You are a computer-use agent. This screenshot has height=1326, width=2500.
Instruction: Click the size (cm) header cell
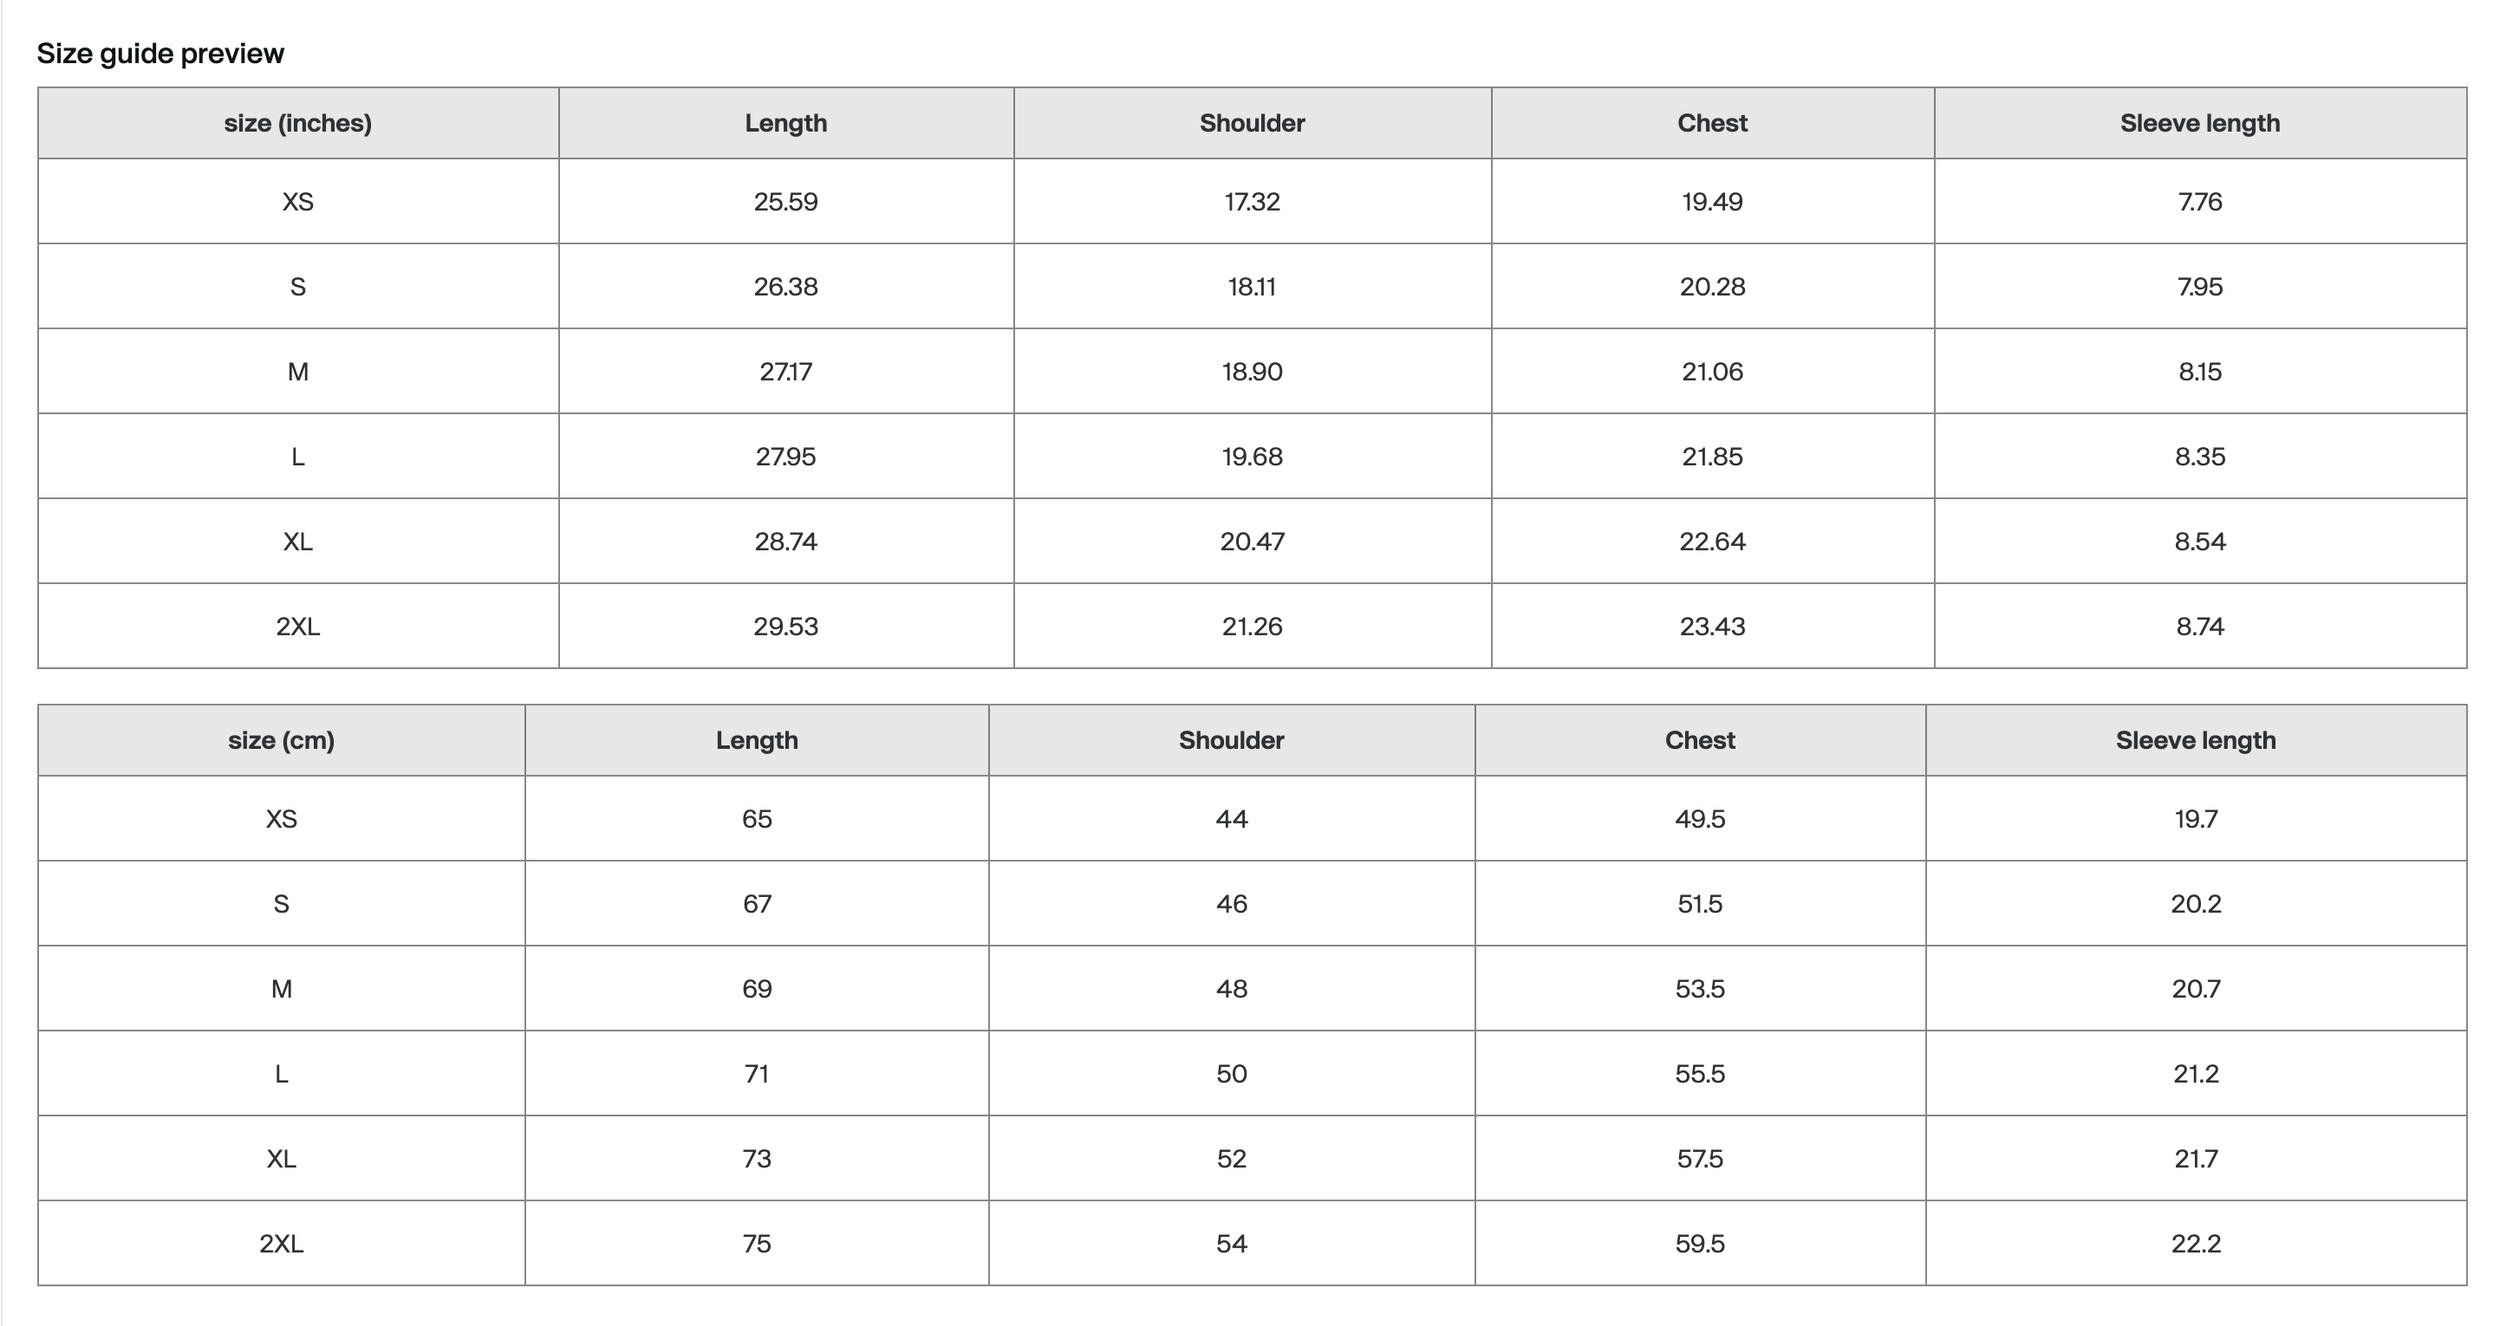[281, 740]
